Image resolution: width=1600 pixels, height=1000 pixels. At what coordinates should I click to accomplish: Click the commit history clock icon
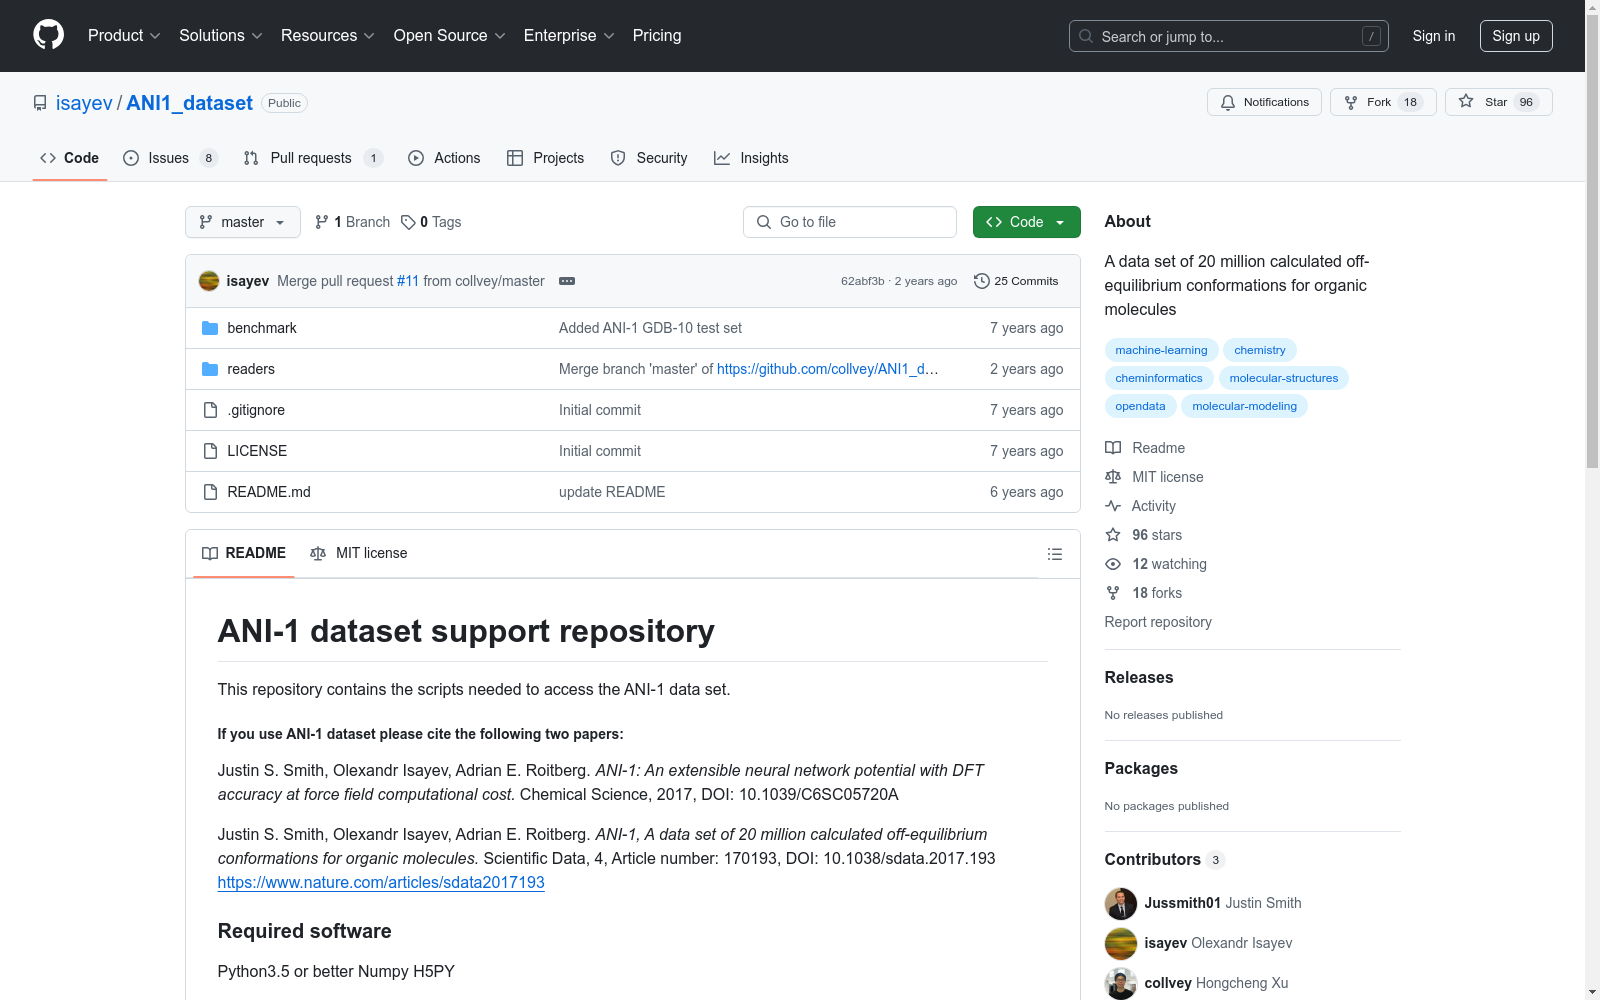tap(981, 281)
